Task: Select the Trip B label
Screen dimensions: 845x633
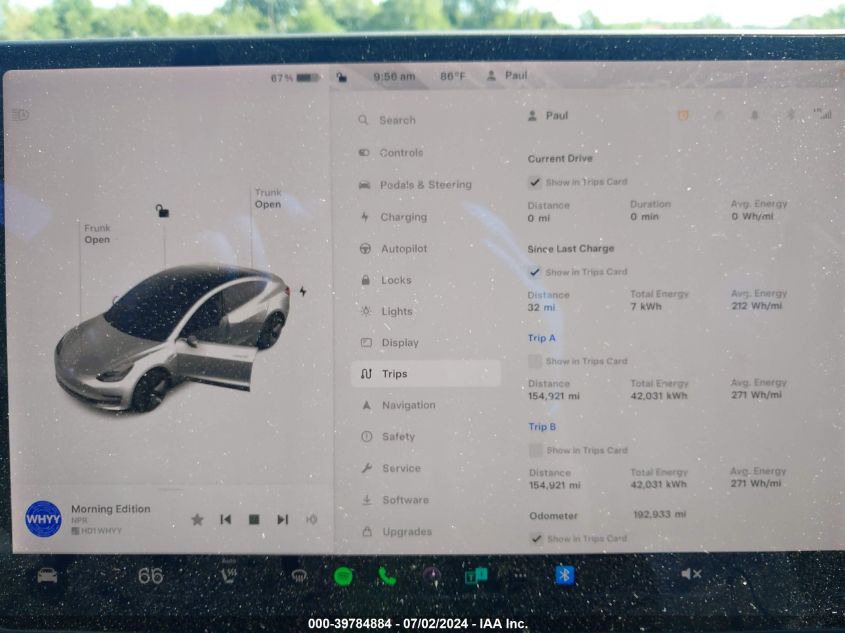Action: [540, 426]
